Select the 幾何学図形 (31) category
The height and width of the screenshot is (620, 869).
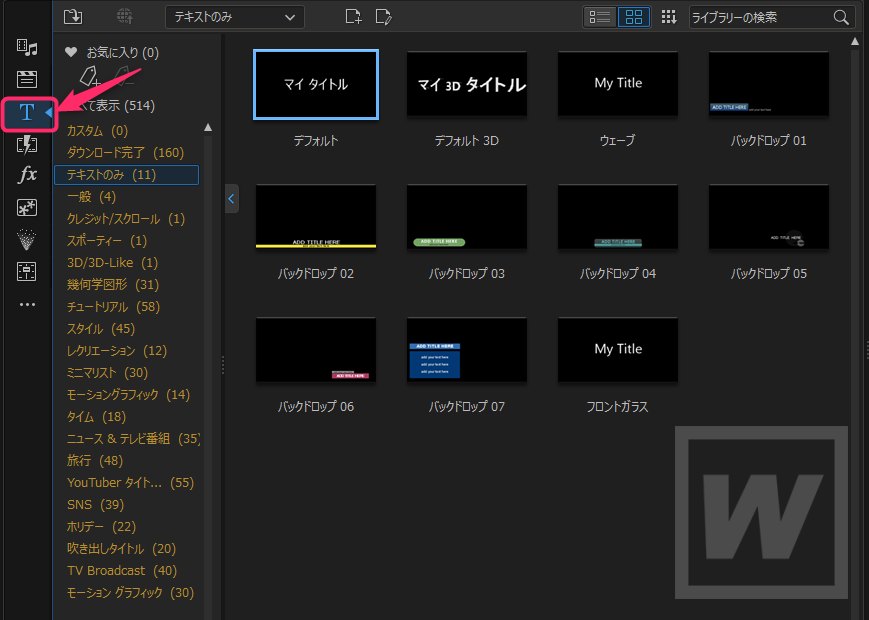click(x=113, y=285)
